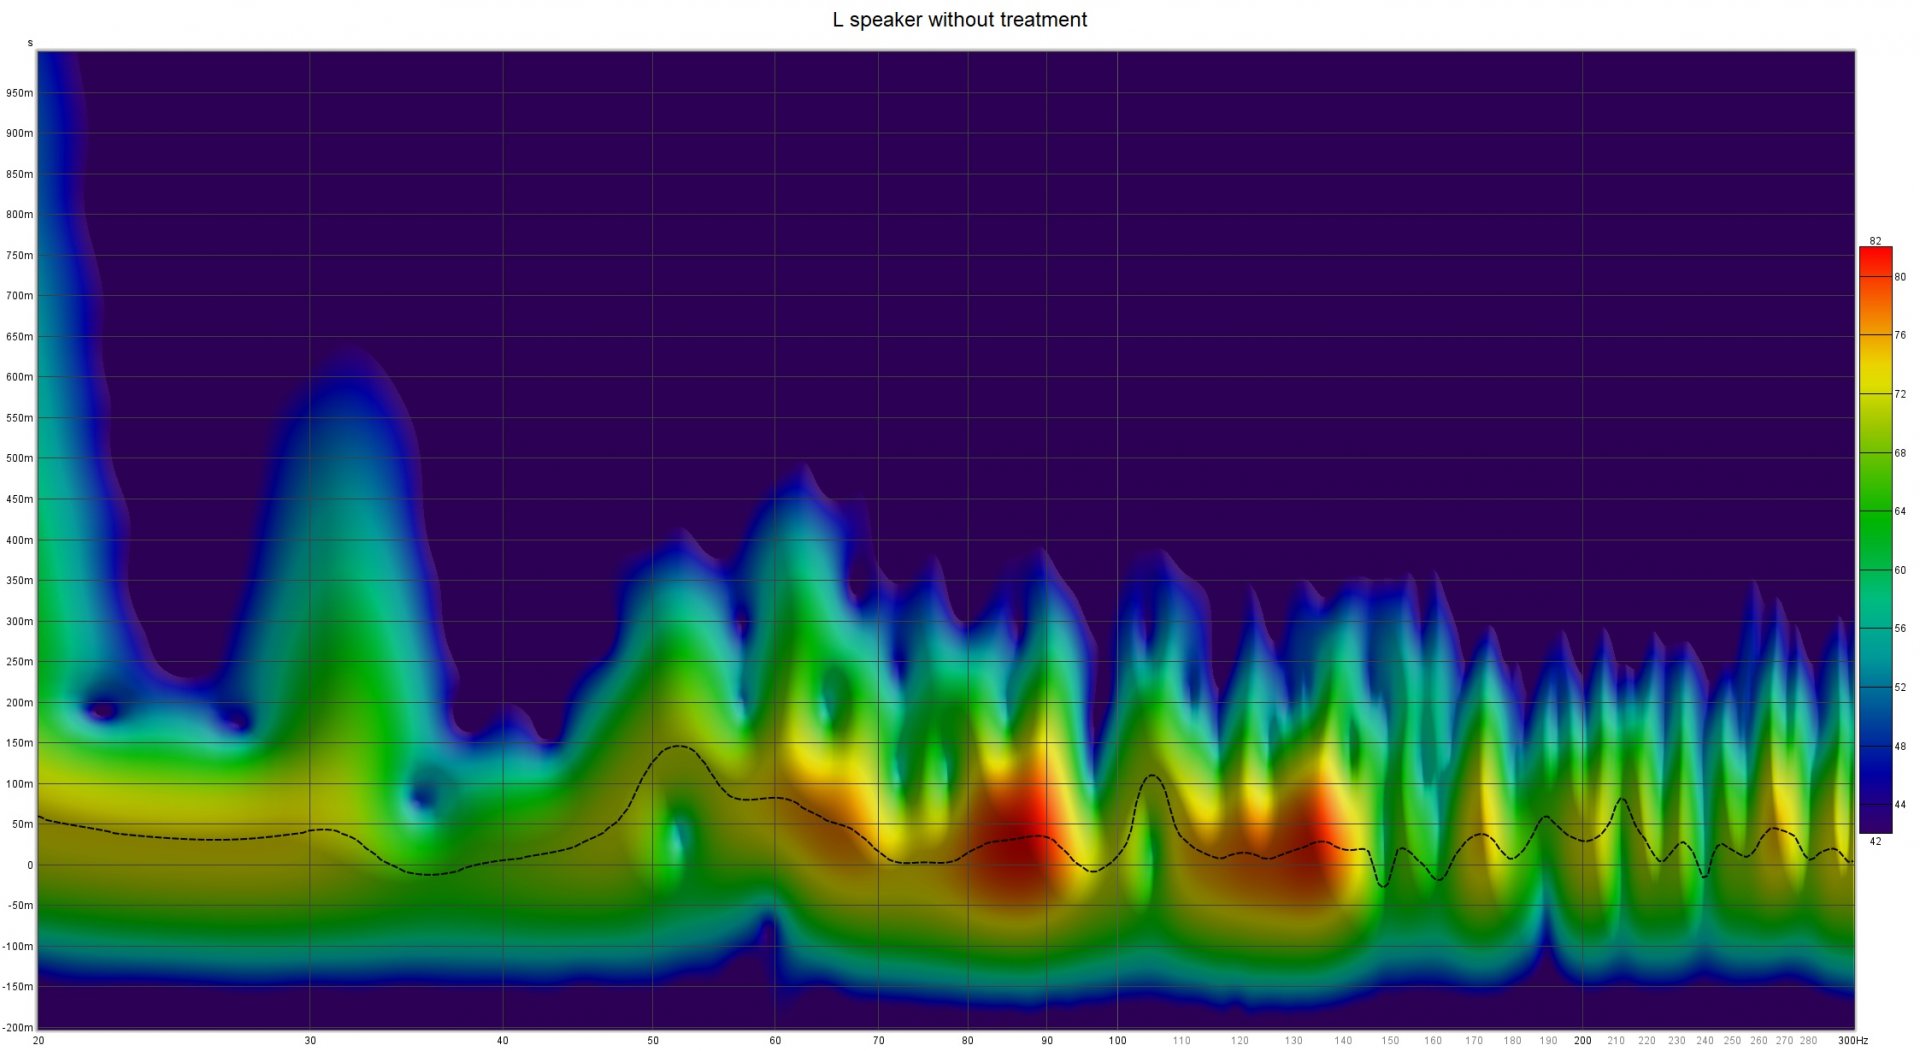Click the title 'L speaker without treatment'
Image resolution: width=1920 pixels, height=1051 pixels.
(x=959, y=20)
